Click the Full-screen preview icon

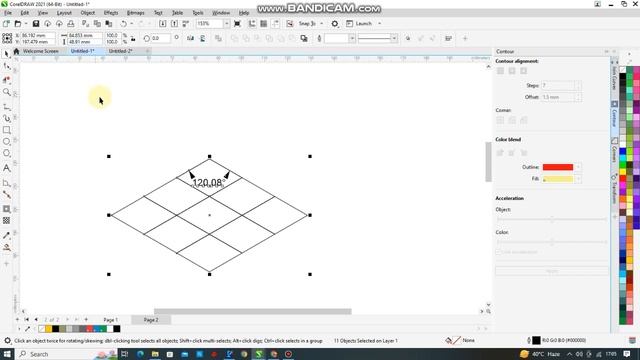tap(237, 24)
